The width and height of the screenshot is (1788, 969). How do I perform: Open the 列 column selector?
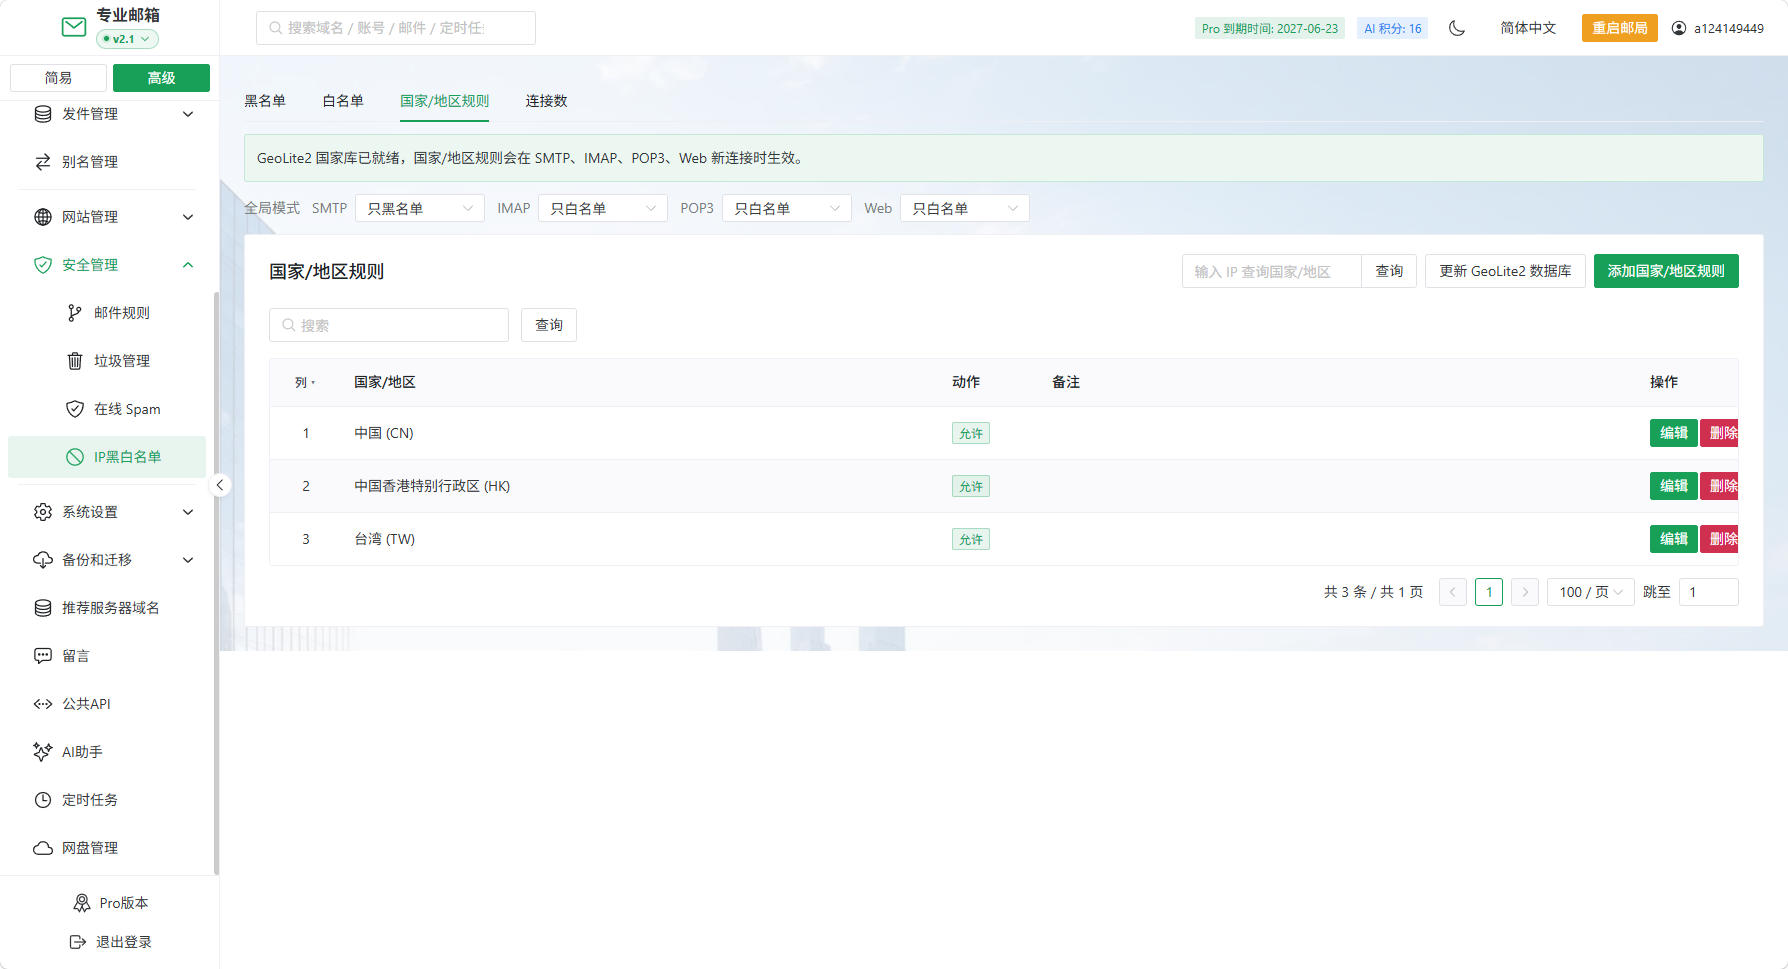point(305,382)
